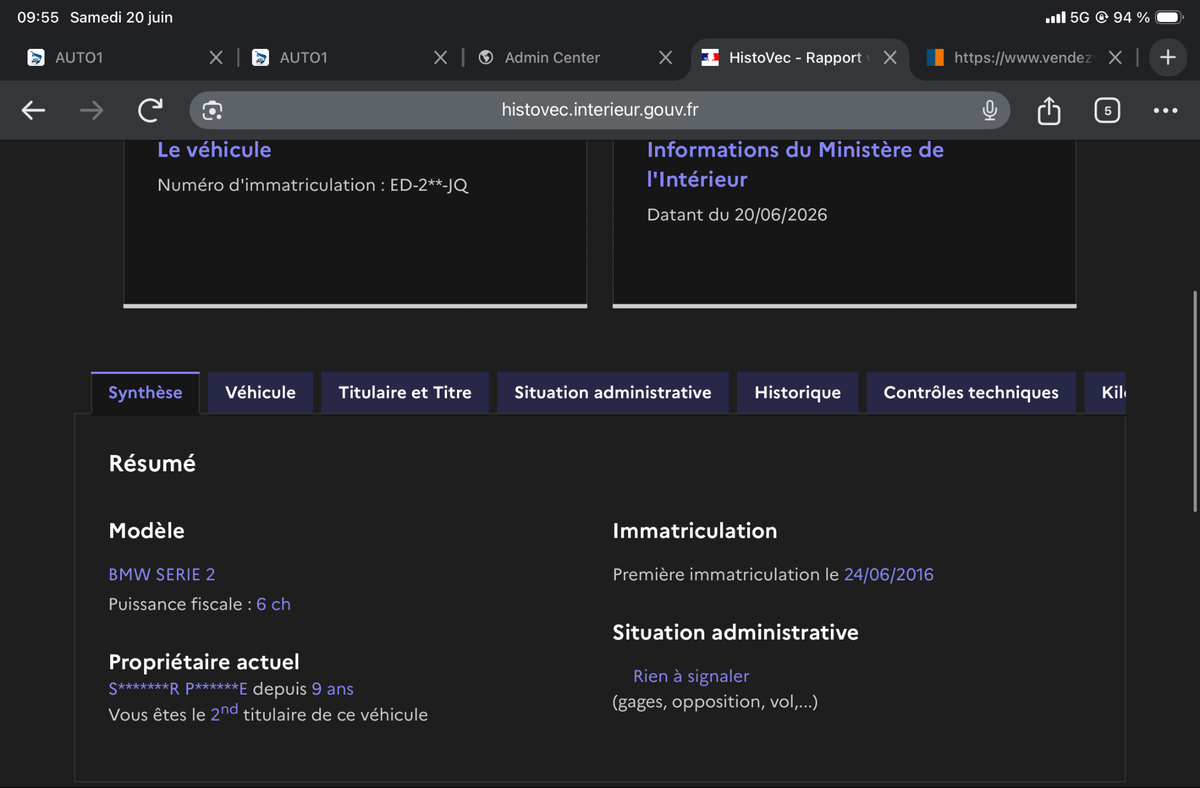This screenshot has height=788, width=1200.
Task: Open the Contrôles techniques tab
Action: [971, 392]
